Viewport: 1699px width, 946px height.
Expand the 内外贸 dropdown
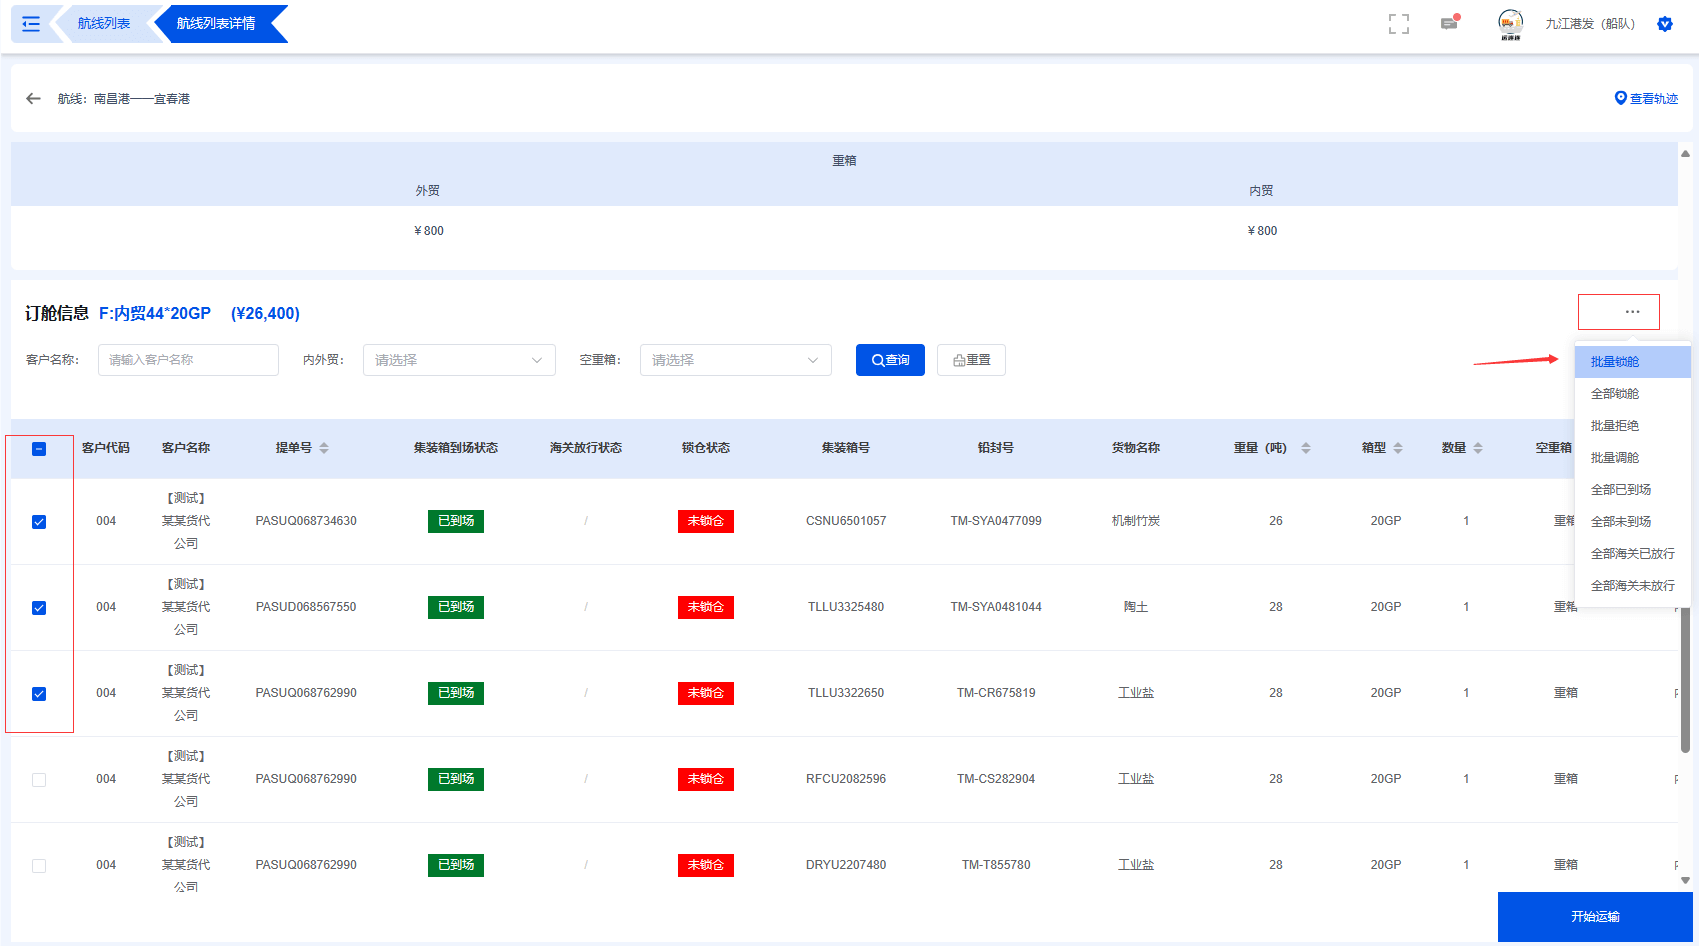[x=458, y=360]
